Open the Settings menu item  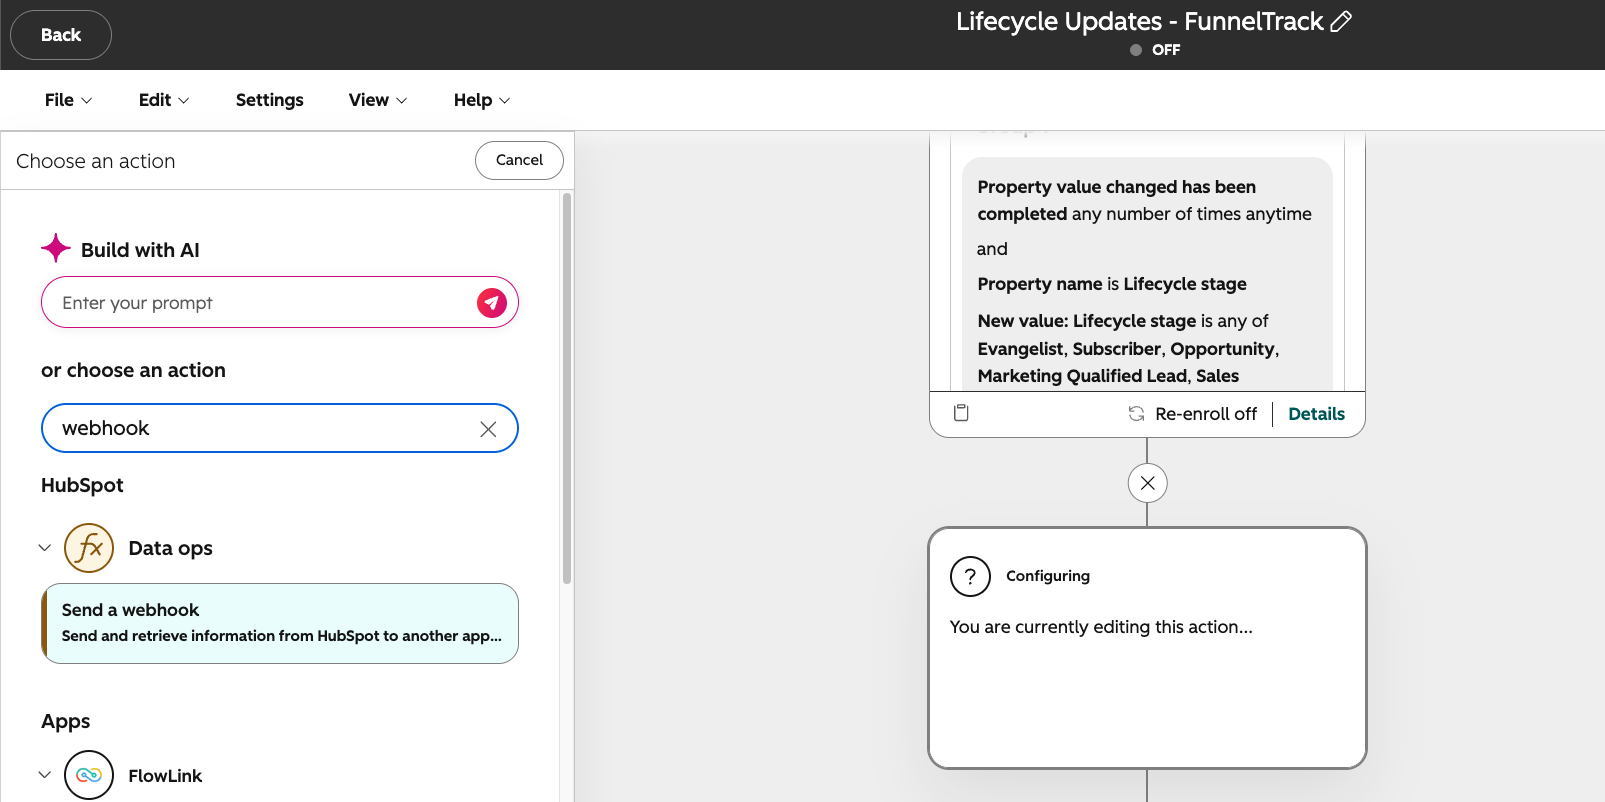[270, 100]
